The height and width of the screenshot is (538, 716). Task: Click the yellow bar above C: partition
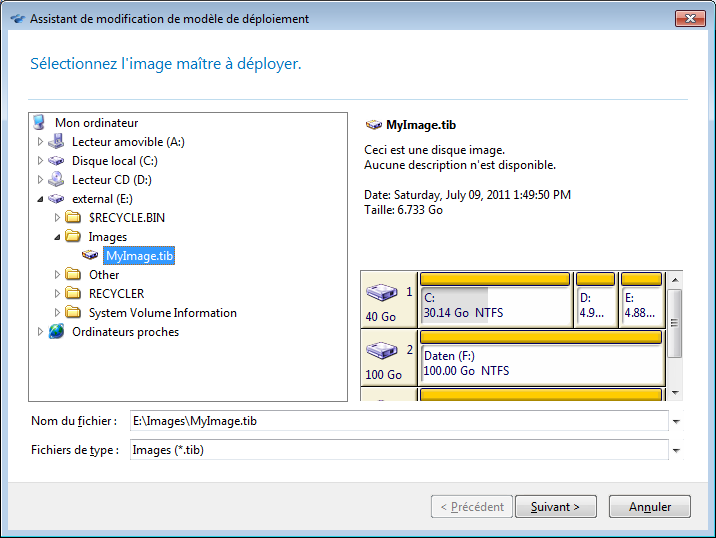494,279
